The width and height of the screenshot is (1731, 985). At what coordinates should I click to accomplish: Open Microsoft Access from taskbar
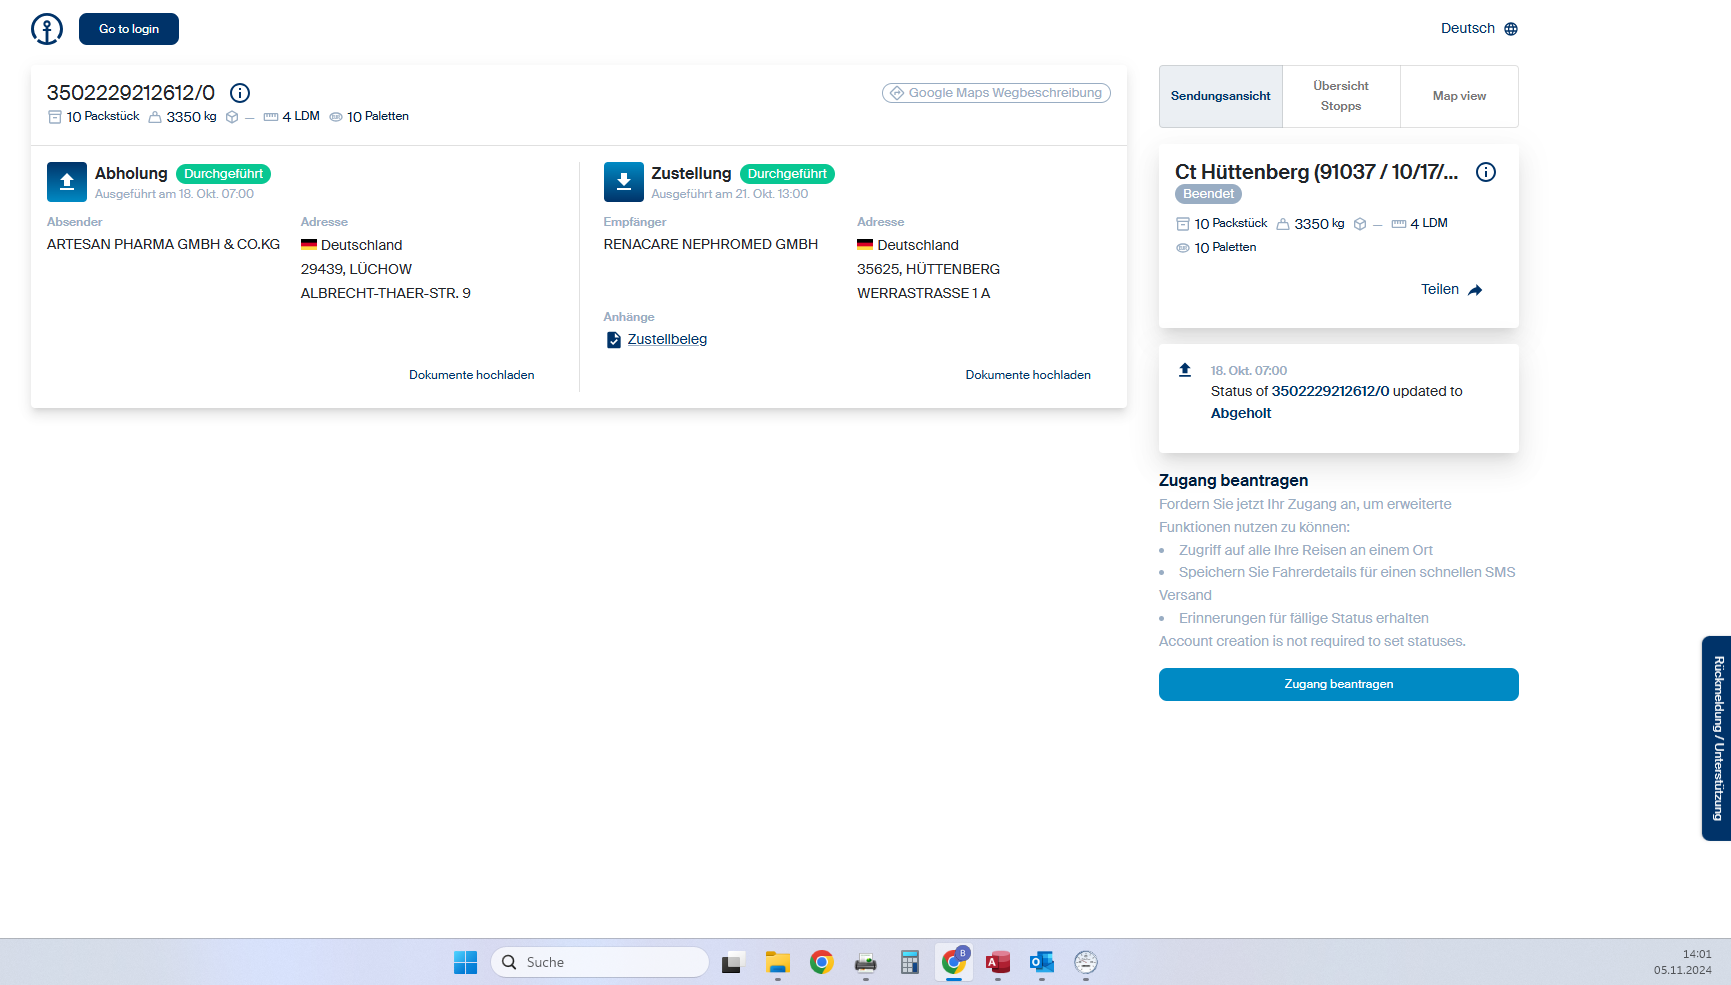[998, 962]
